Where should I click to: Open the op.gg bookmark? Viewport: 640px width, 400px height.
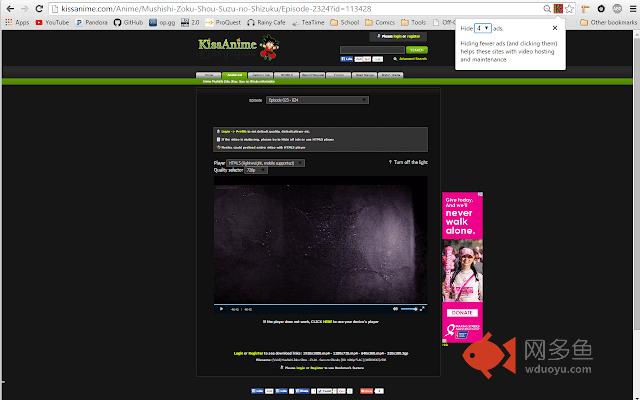(x=162, y=22)
